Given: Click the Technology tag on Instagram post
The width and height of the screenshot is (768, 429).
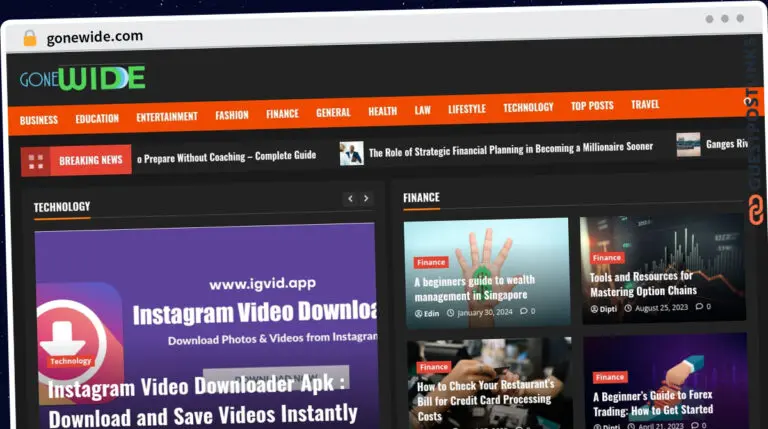Looking at the screenshot, I should tap(71, 361).
